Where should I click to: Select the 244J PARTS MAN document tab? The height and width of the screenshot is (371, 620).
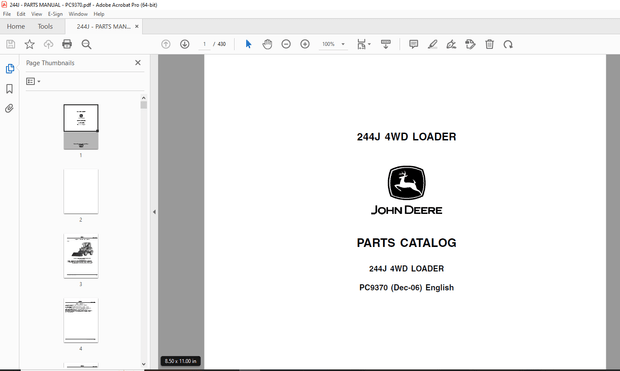click(103, 26)
